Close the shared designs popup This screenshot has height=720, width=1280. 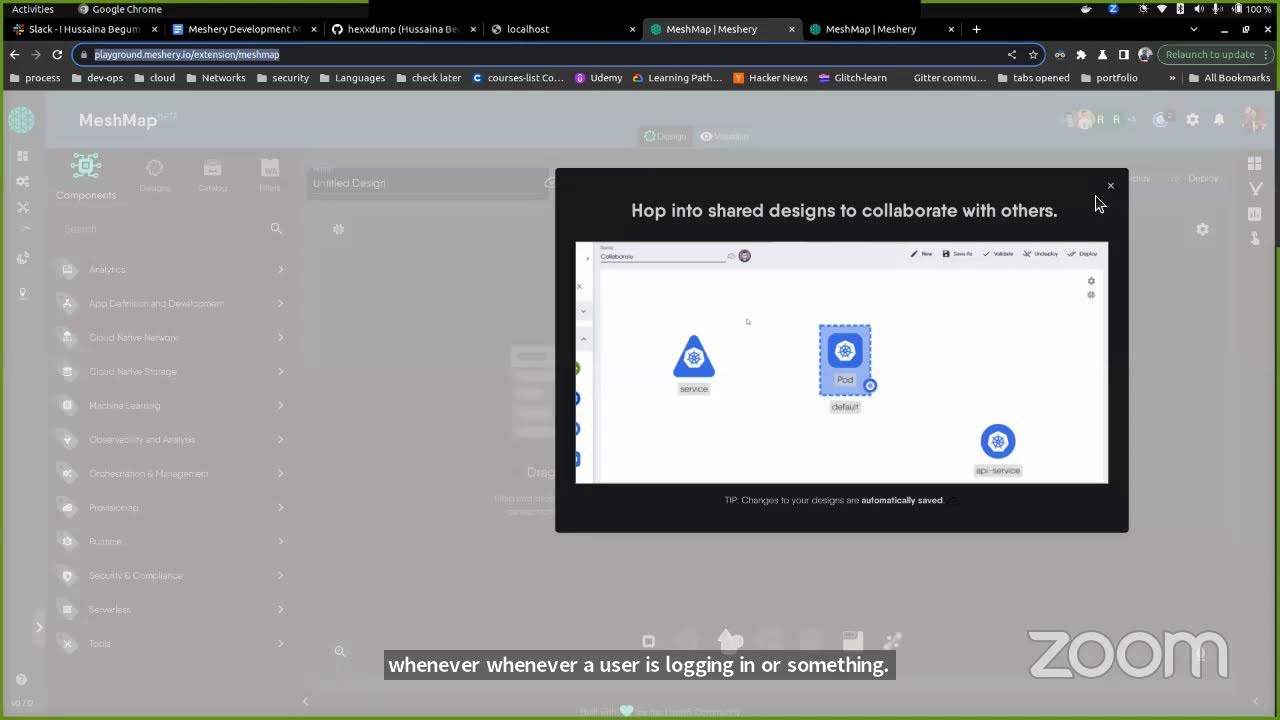tap(1110, 186)
